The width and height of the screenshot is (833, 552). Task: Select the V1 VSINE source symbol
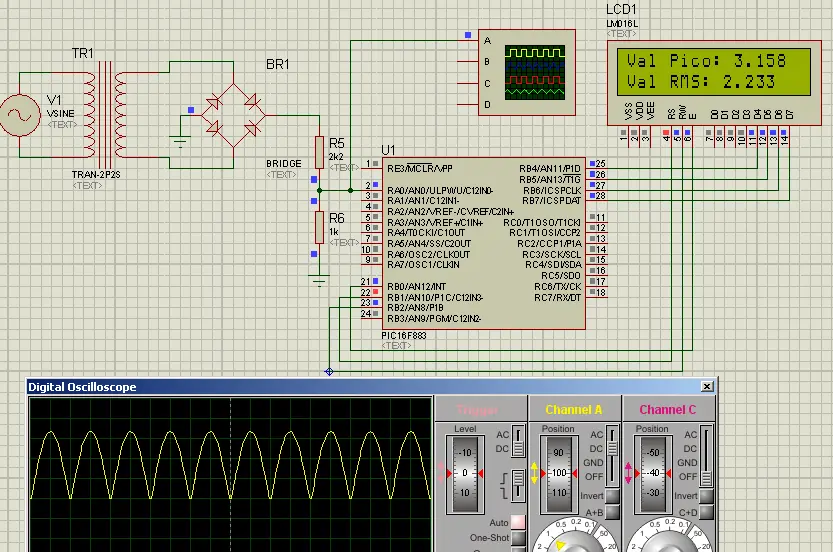tap(20, 115)
